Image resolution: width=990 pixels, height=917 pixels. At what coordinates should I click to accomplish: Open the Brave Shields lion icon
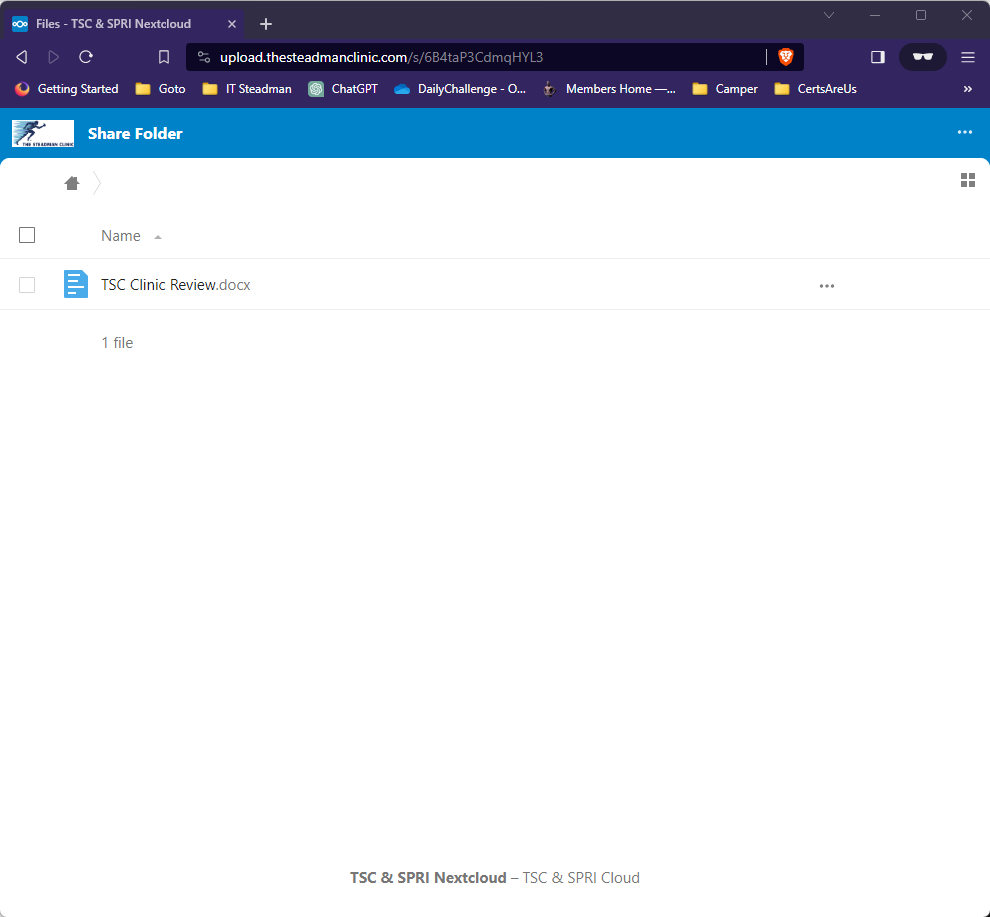(x=785, y=57)
